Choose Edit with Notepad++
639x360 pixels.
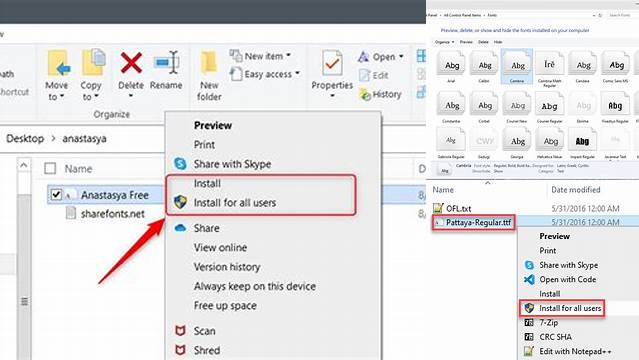[x=575, y=351]
